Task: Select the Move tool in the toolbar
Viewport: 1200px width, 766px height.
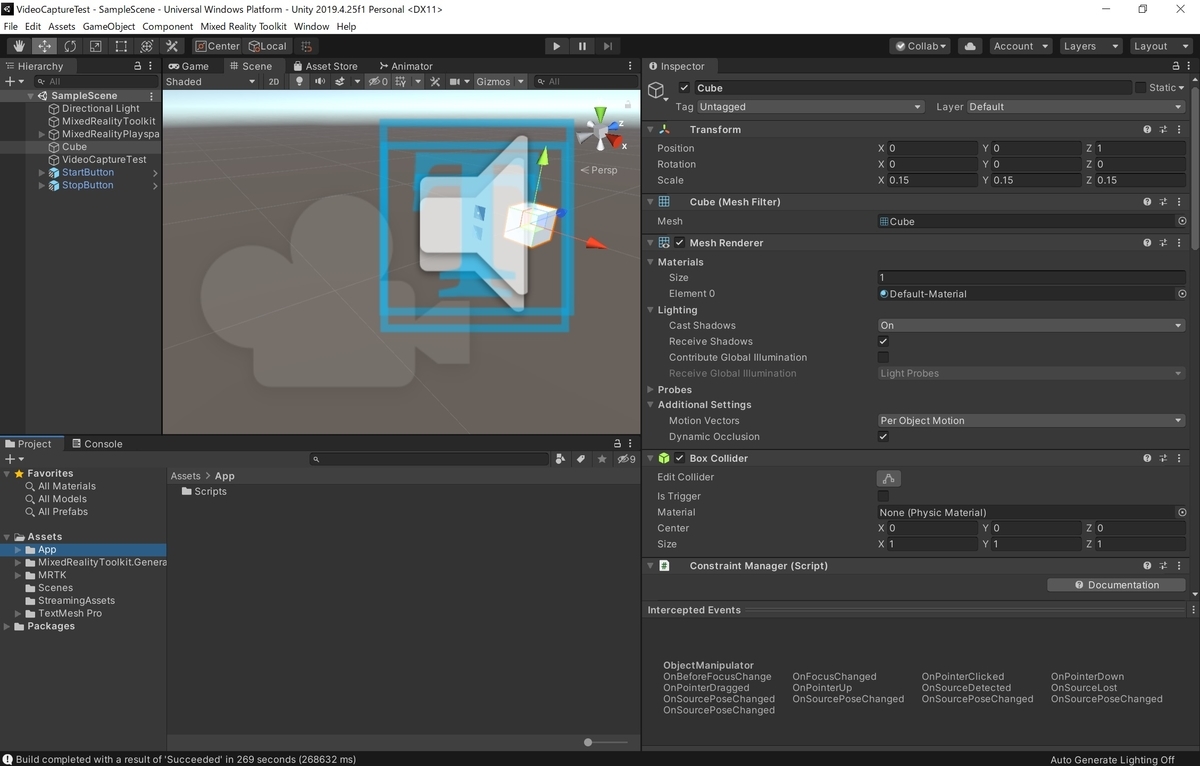Action: 45,46
